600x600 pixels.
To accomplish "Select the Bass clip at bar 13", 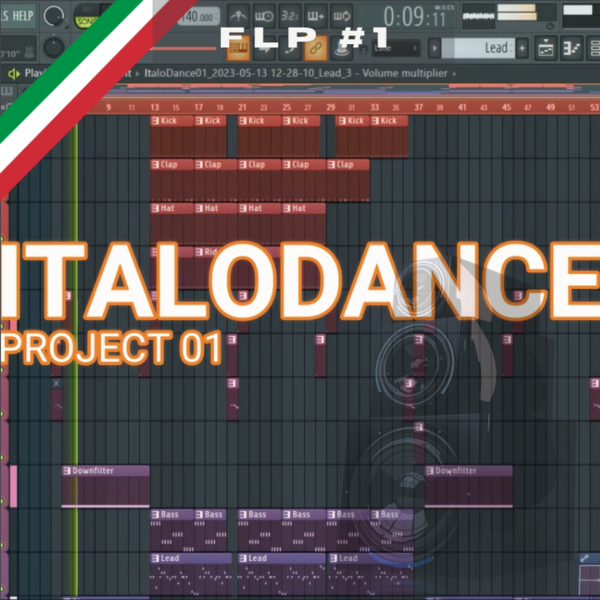I will (x=172, y=530).
